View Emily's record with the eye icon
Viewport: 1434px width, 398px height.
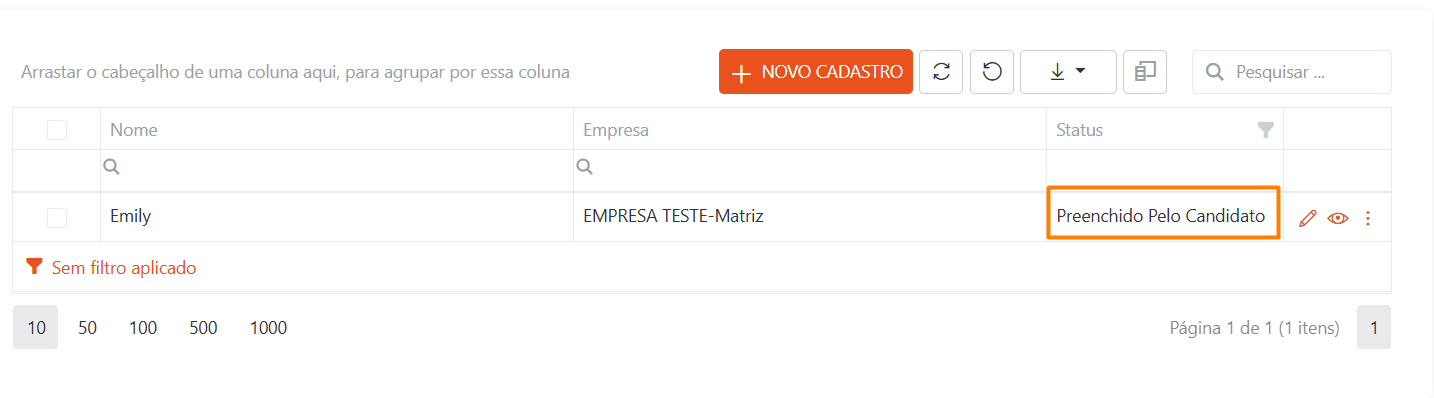[1338, 218]
